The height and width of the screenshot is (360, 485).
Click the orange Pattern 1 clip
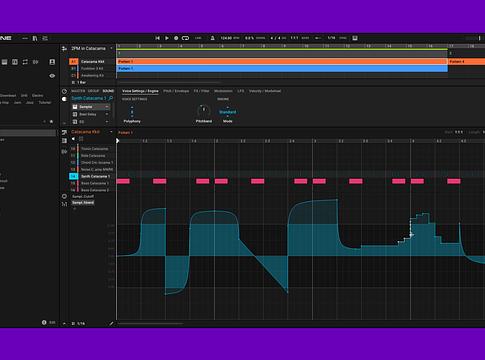(282, 62)
